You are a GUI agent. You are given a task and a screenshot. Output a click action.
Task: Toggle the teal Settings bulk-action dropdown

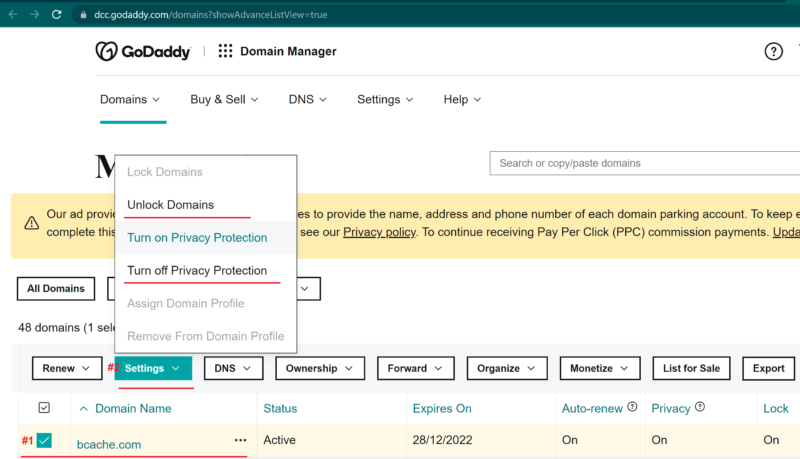pos(153,368)
